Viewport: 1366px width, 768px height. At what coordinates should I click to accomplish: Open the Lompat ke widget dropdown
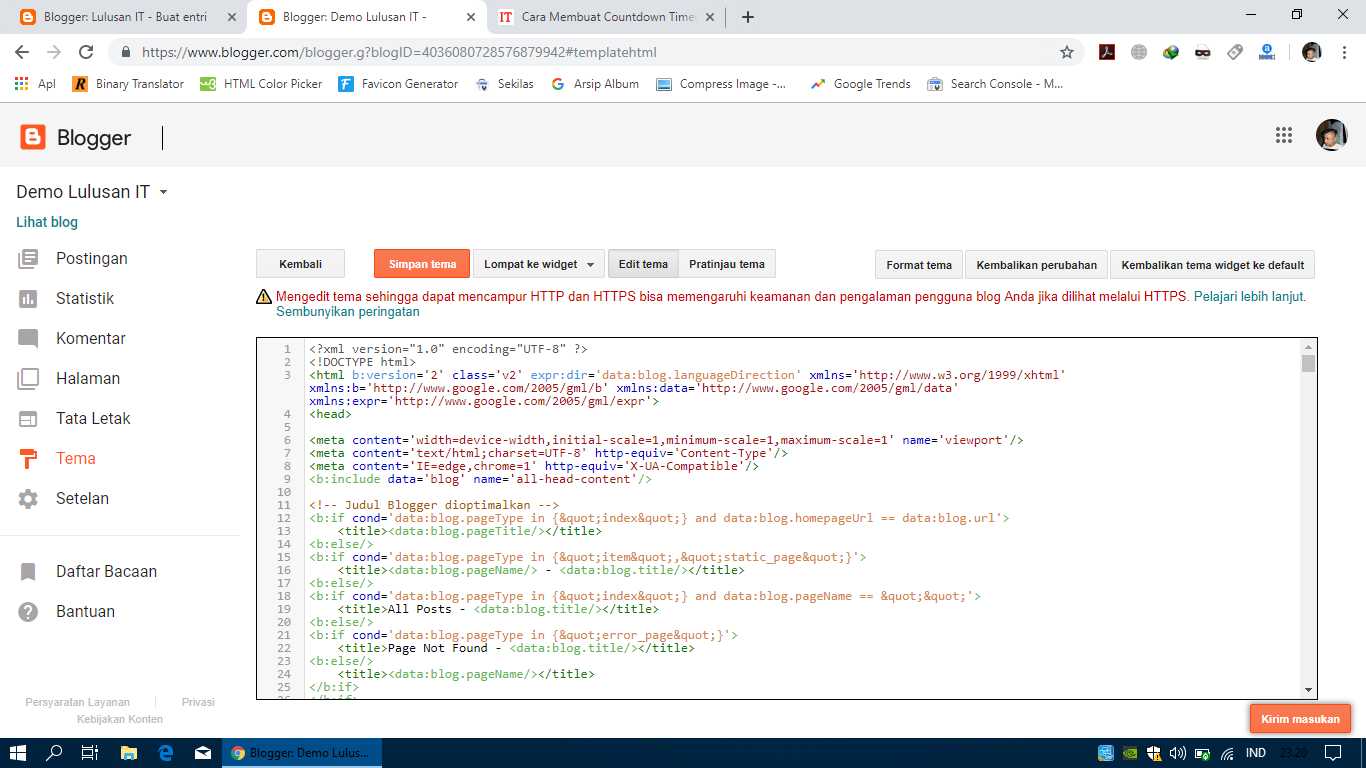539,264
